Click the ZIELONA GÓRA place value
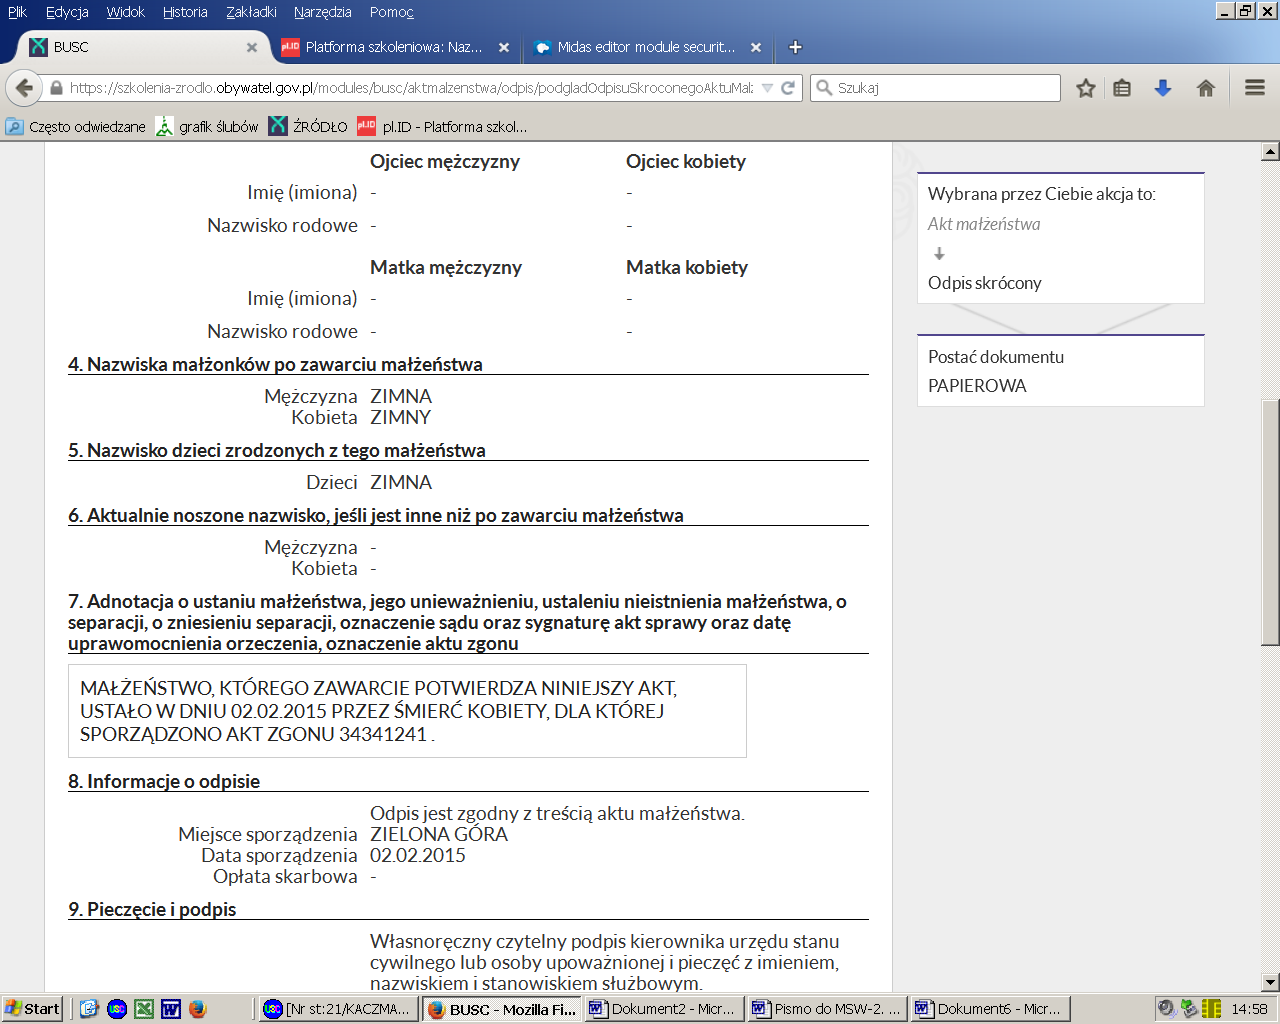 tap(439, 834)
